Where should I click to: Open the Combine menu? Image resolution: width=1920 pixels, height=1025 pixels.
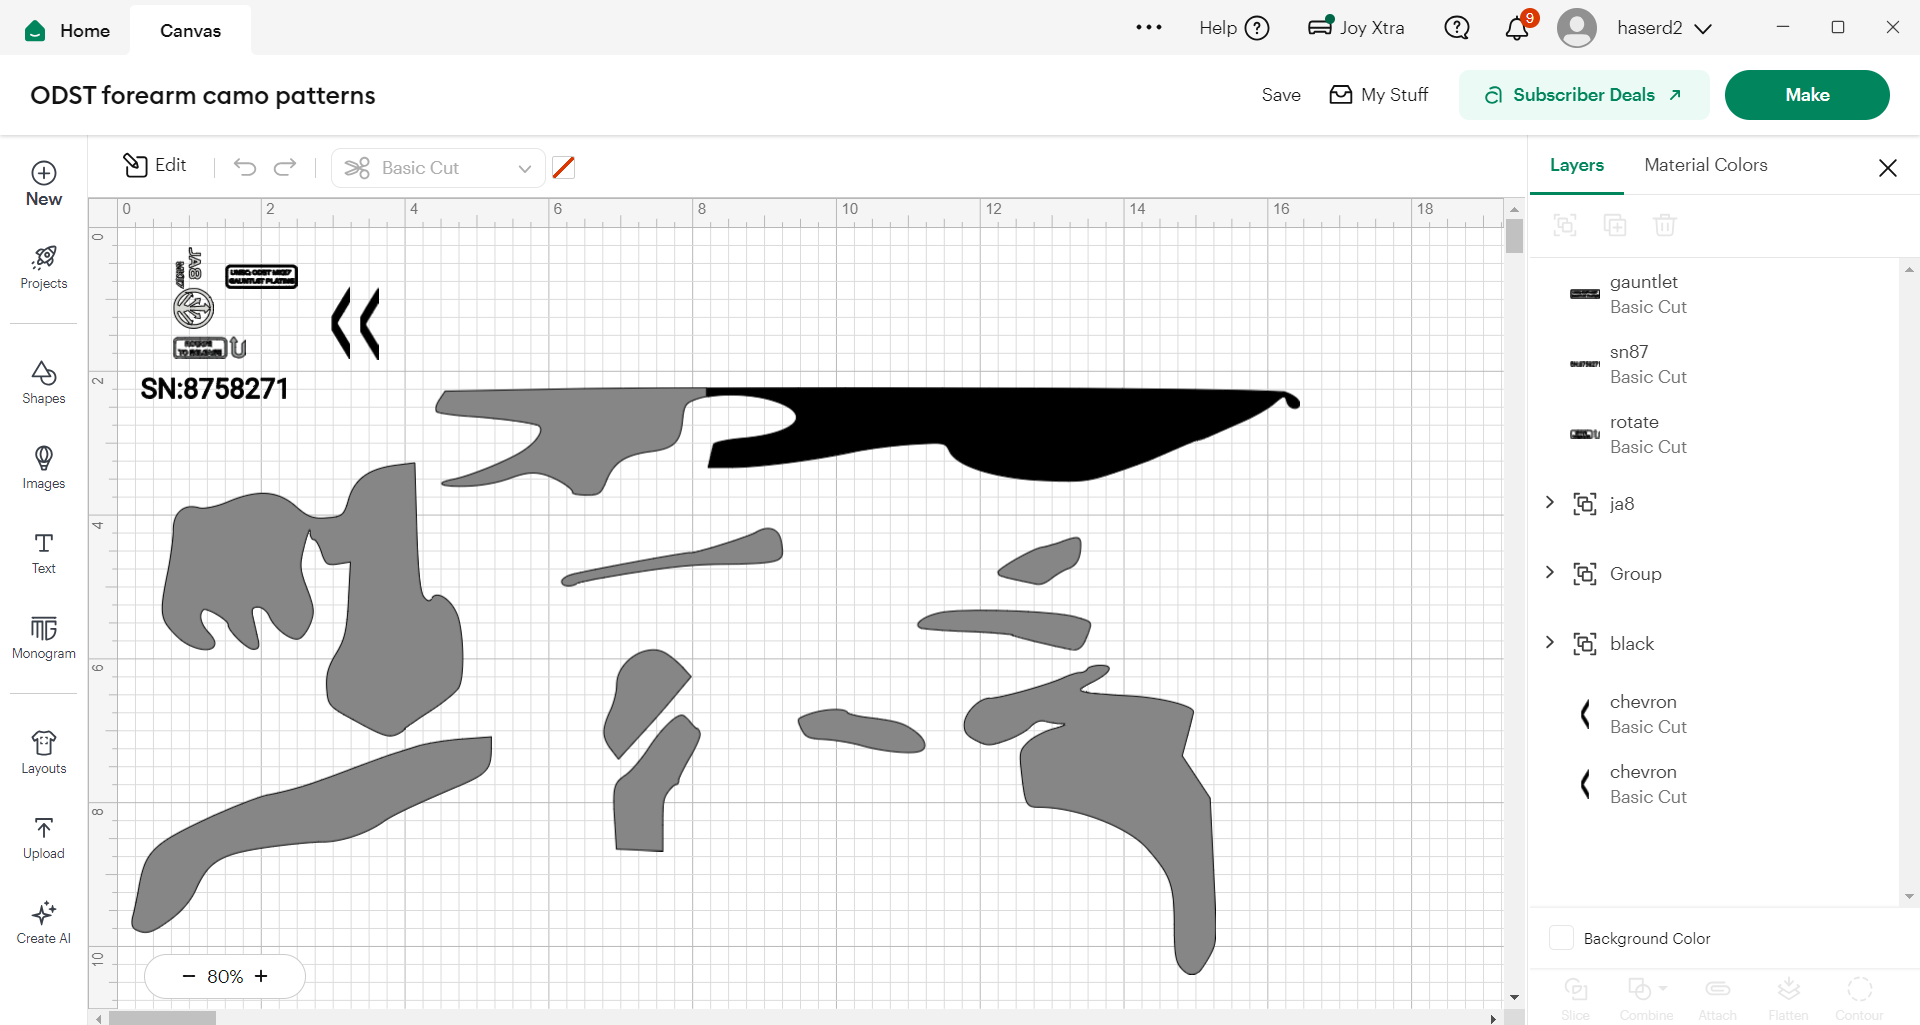point(1646,997)
